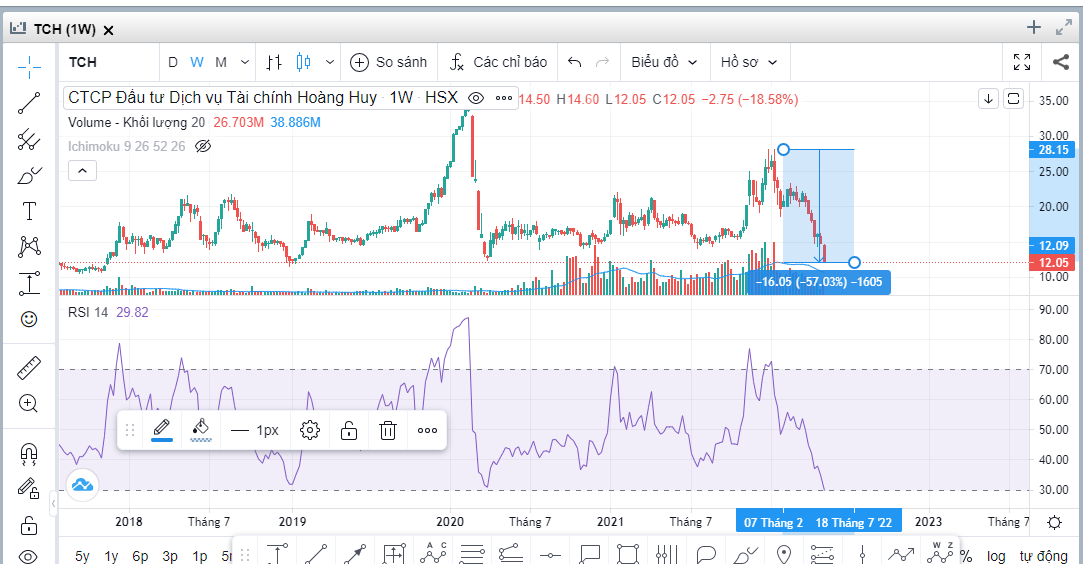
Task: Open the emoji icons tool
Action: pyautogui.click(x=29, y=319)
